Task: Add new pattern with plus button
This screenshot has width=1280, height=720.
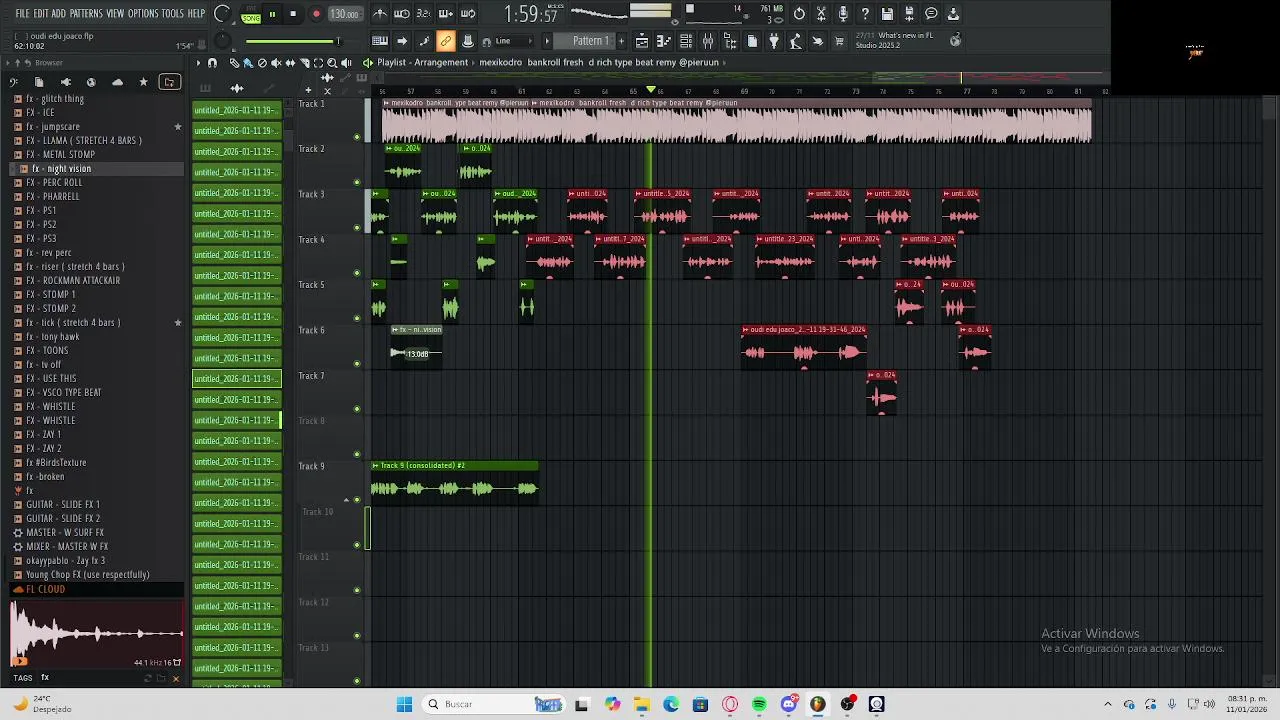Action: (x=622, y=41)
